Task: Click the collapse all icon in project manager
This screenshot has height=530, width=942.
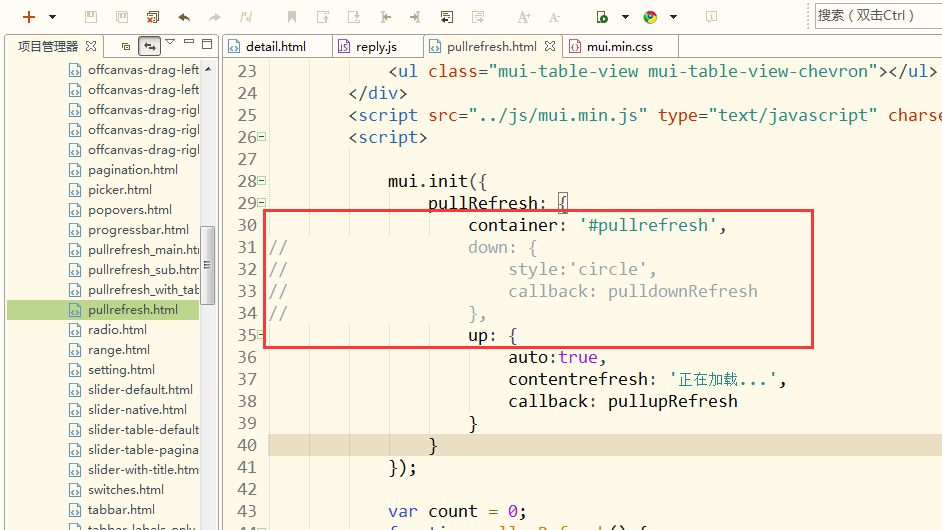Action: [x=126, y=46]
